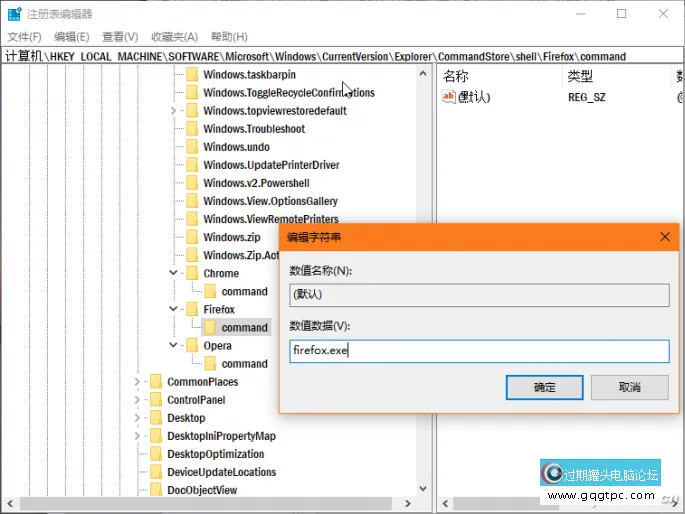This screenshot has height=514, width=685.
Task: Select the Opera key folder icon
Action: coord(191,346)
